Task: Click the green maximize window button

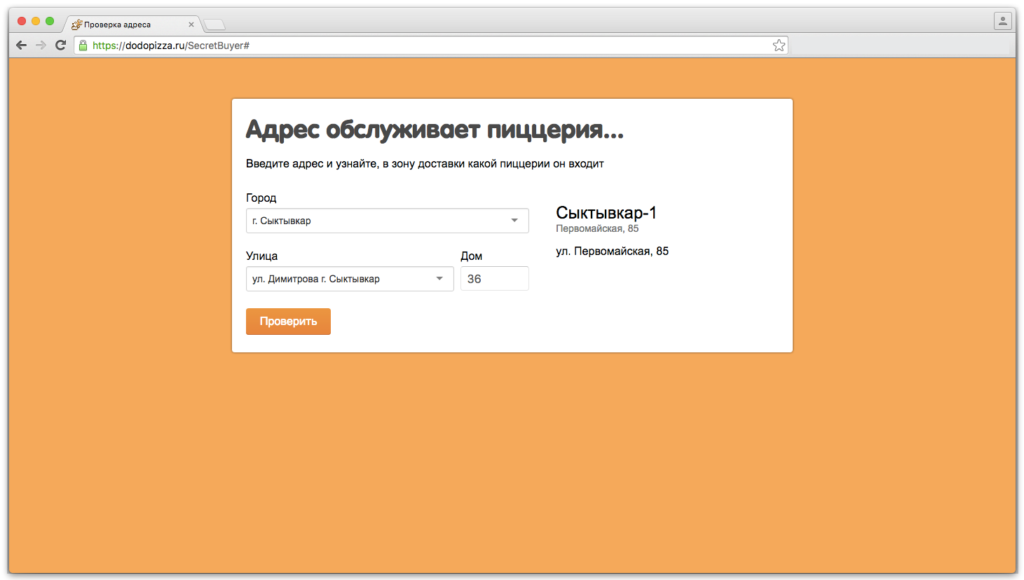Action: [x=50, y=21]
